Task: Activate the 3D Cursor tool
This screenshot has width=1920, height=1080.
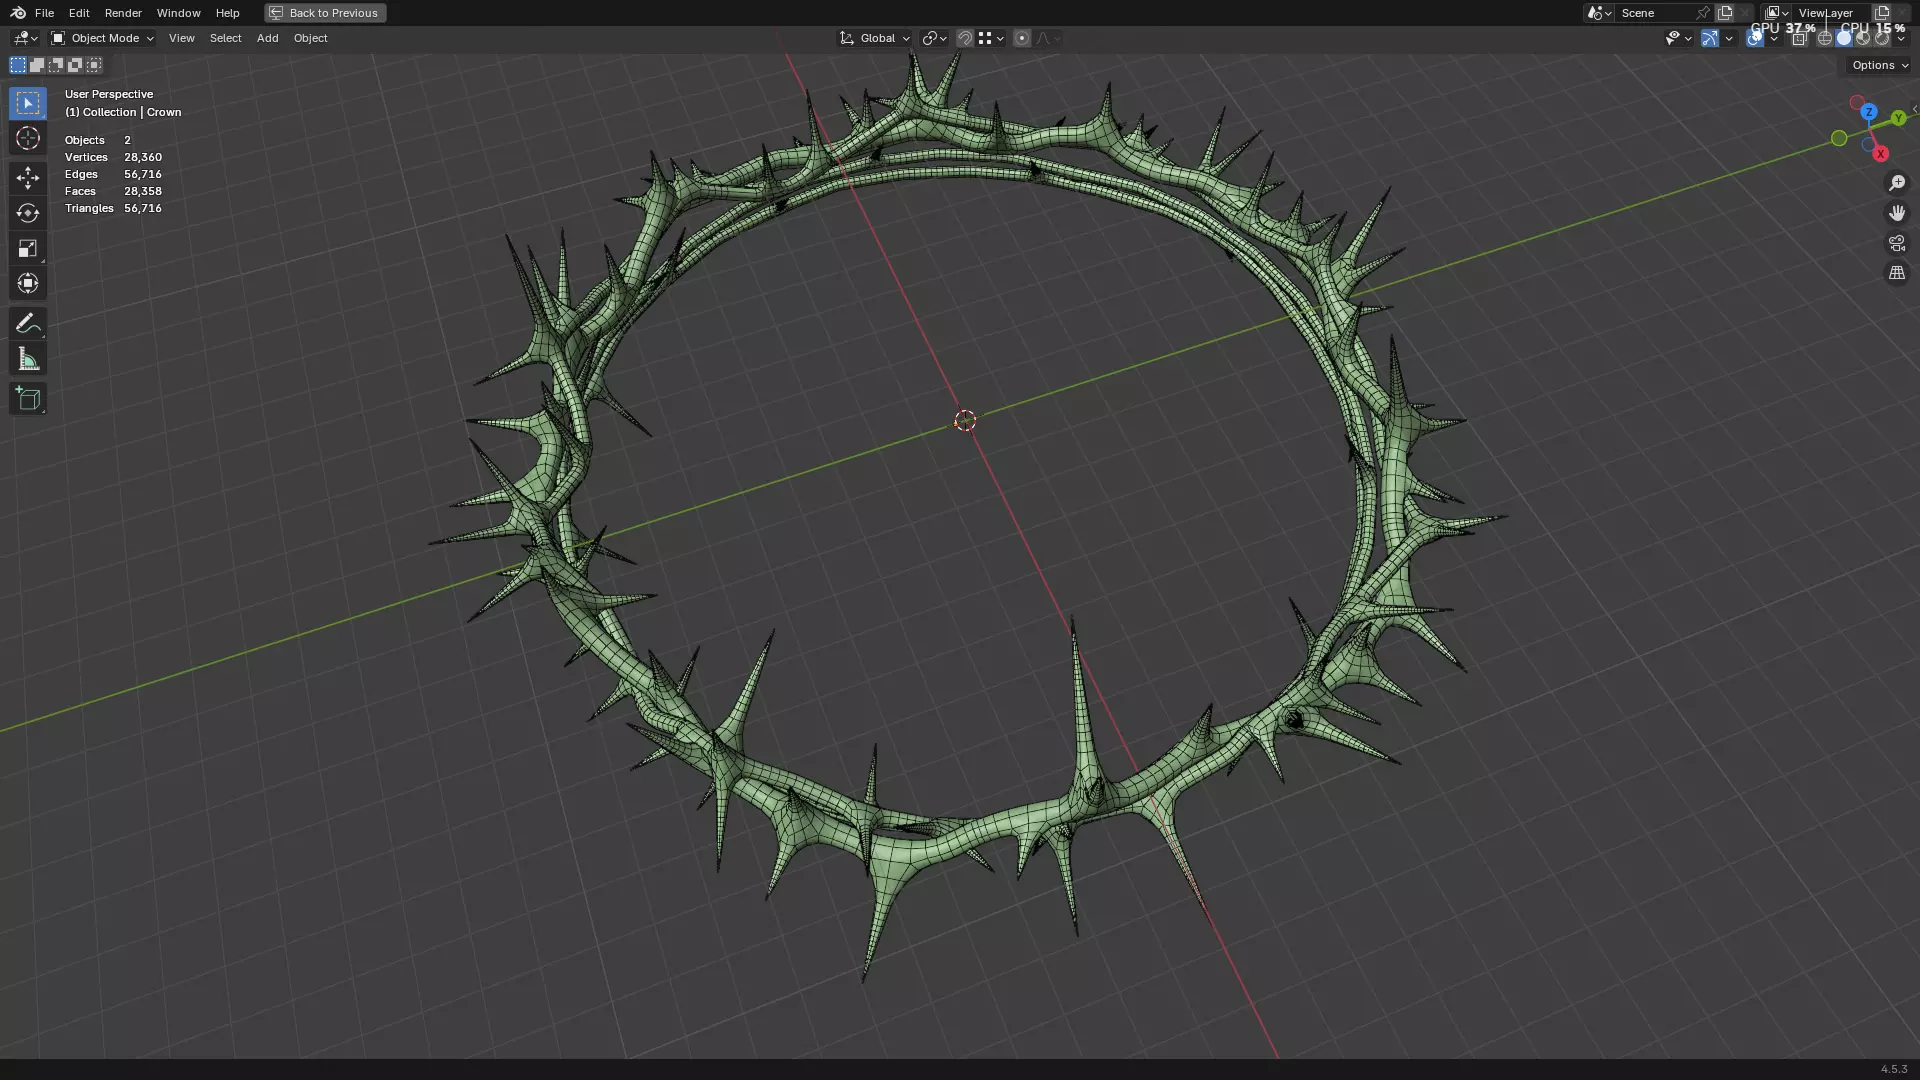Action: [28, 138]
